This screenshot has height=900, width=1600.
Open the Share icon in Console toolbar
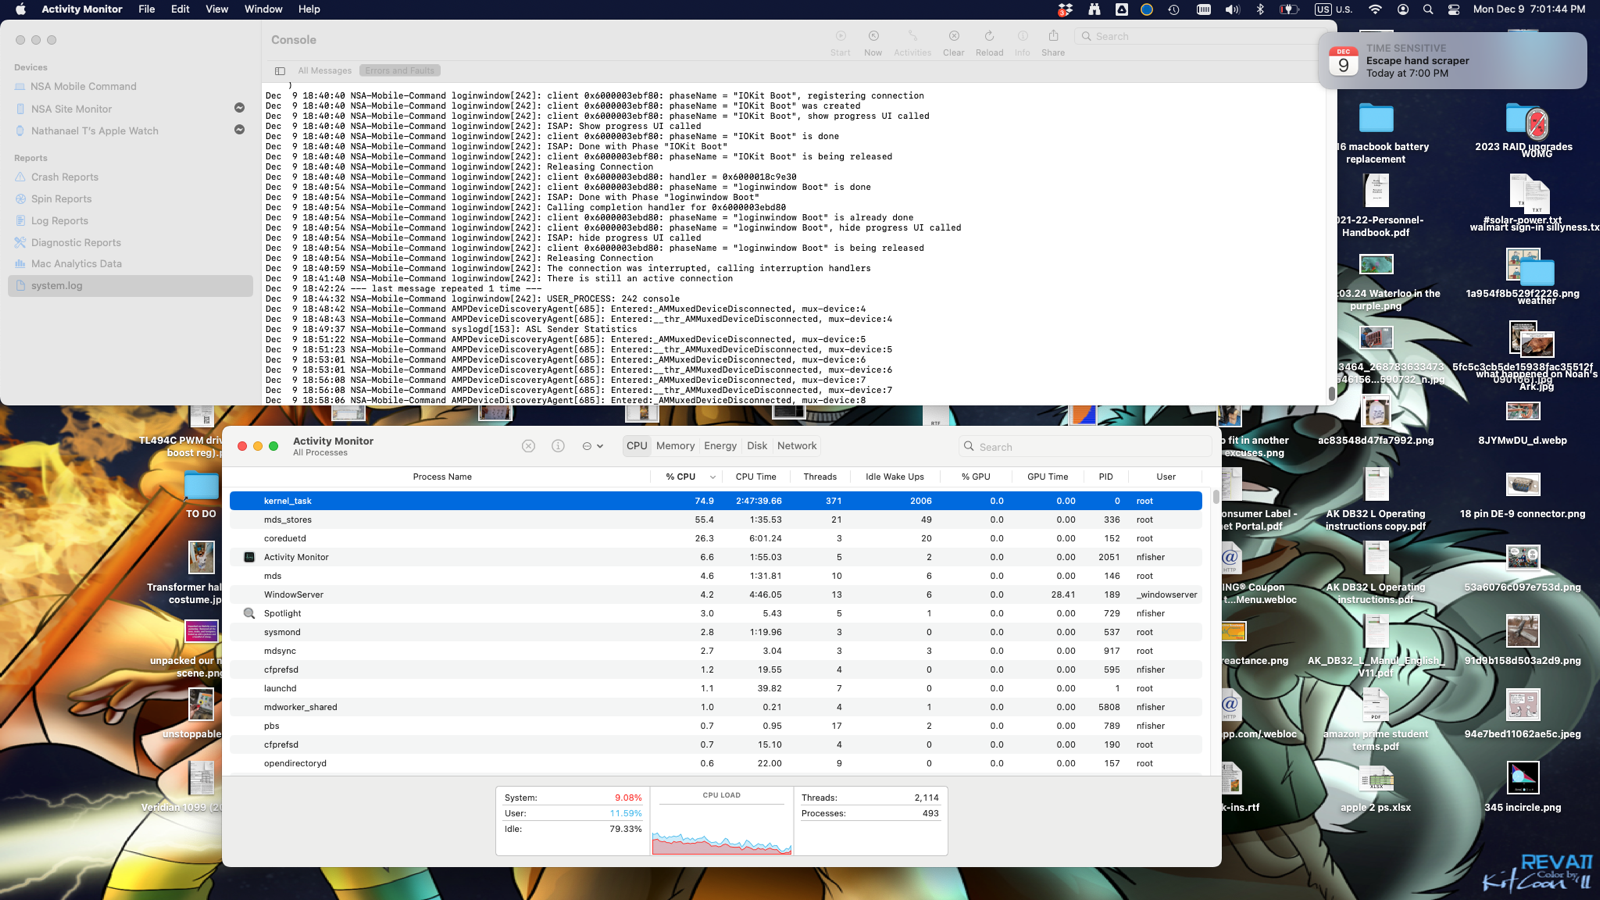click(1053, 37)
